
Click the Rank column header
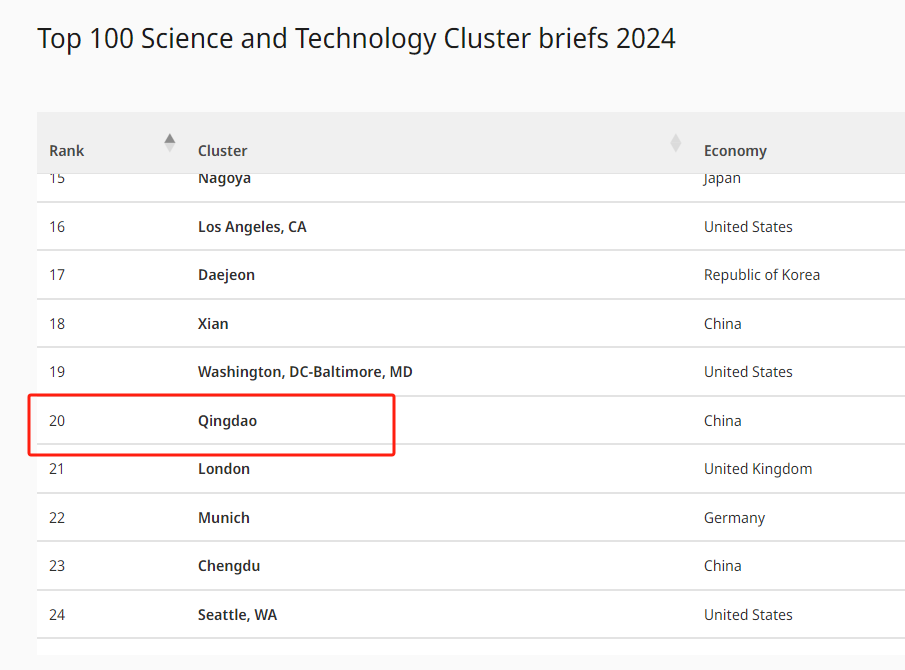[66, 151]
